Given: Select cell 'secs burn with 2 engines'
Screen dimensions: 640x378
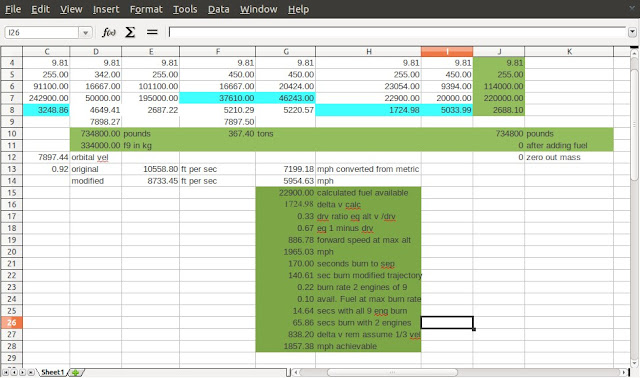Looking at the screenshot, I should point(368,322).
